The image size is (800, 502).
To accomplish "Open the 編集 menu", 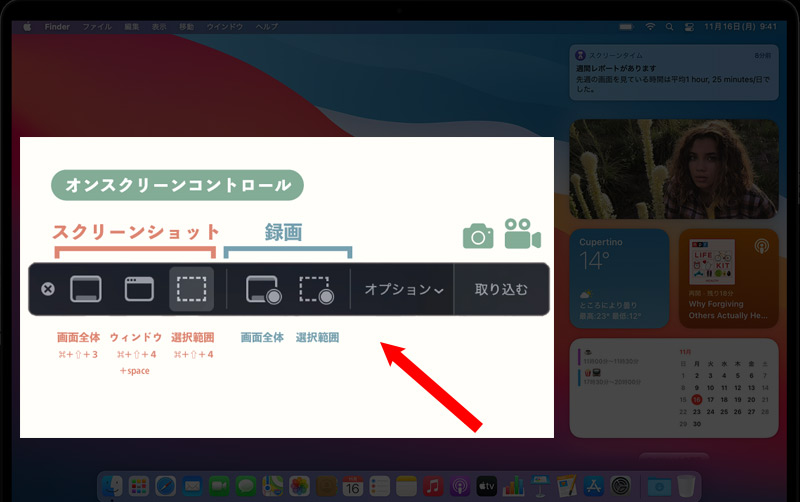I will 132,27.
